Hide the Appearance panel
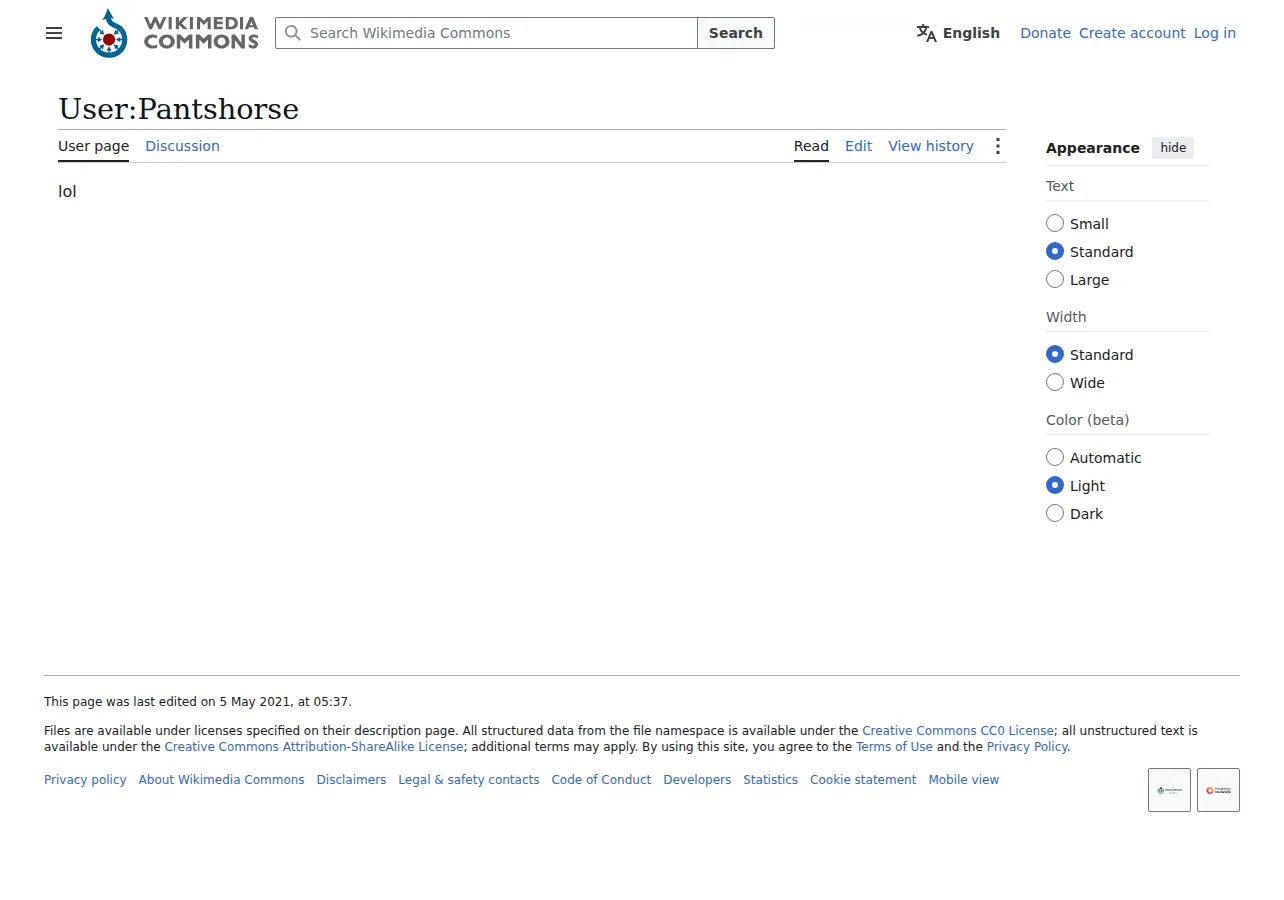The width and height of the screenshot is (1284, 900). click(1173, 148)
